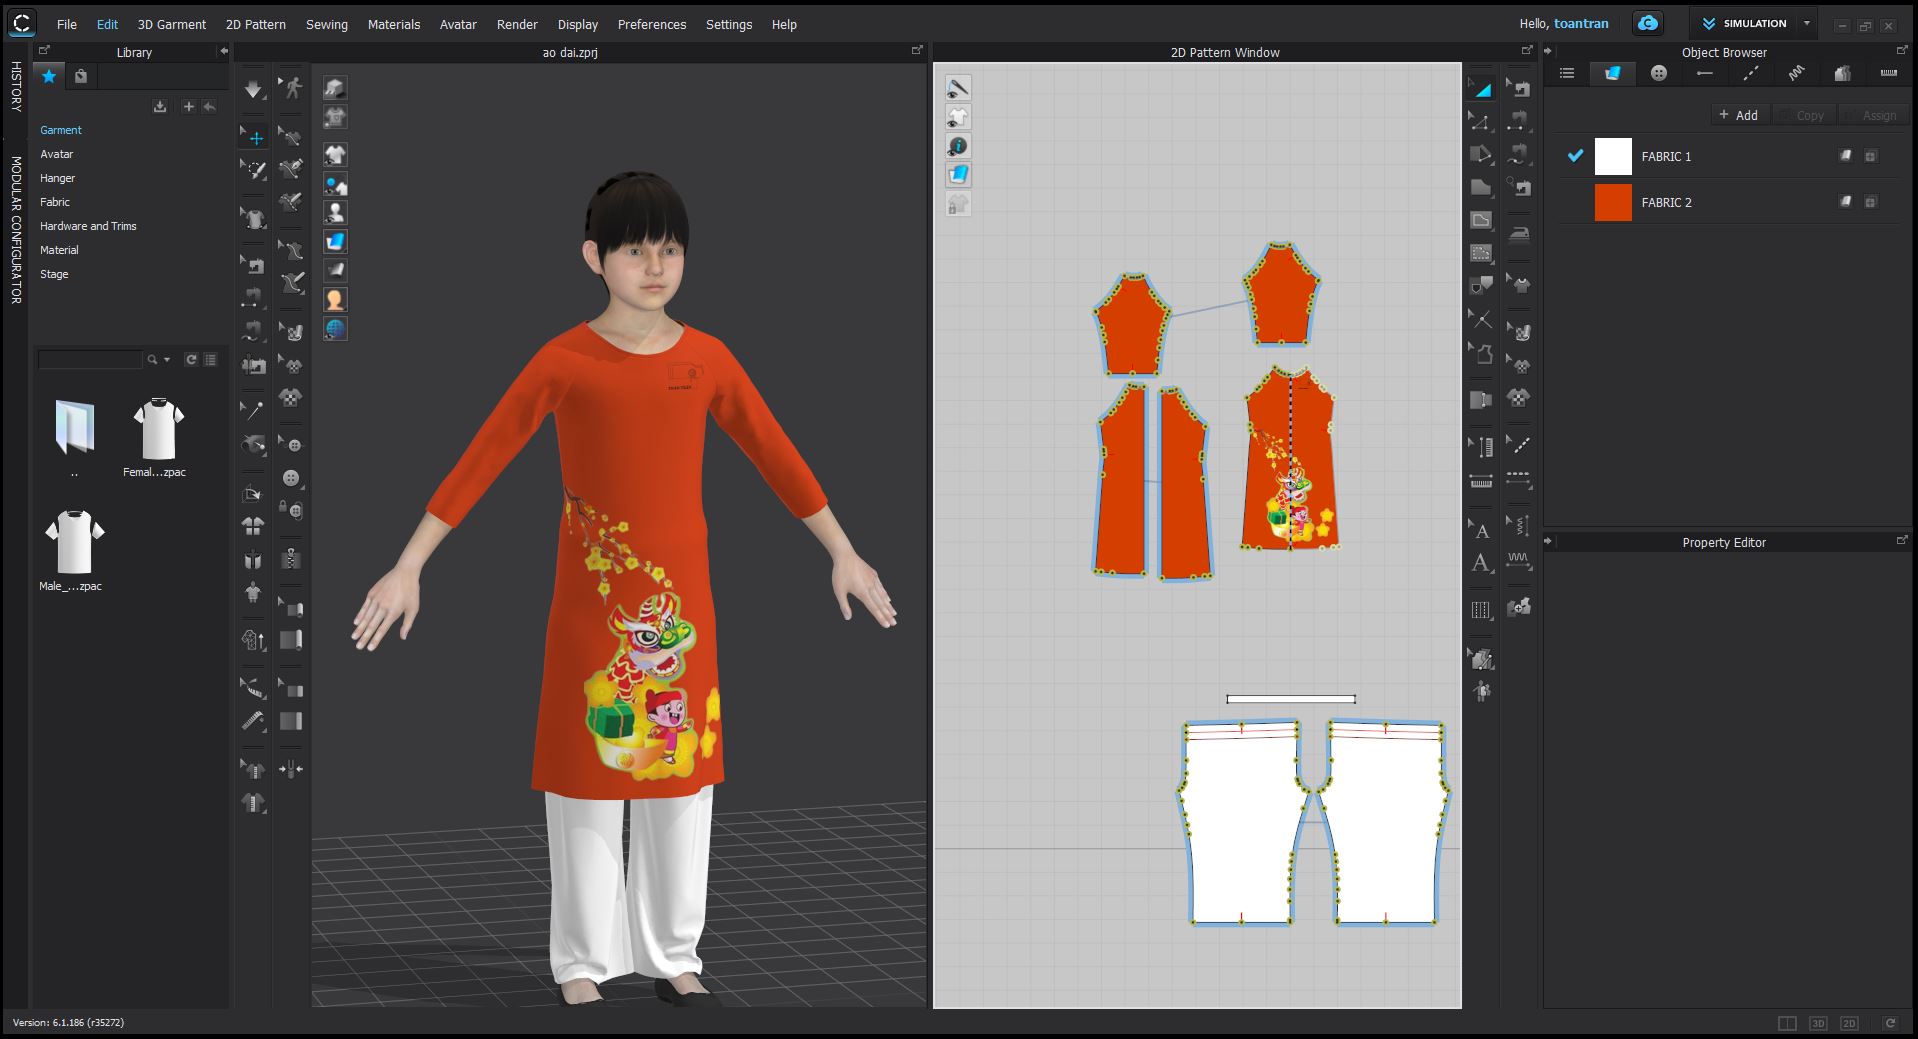Click the Library download icon
The width and height of the screenshot is (1918, 1039).
[160, 107]
